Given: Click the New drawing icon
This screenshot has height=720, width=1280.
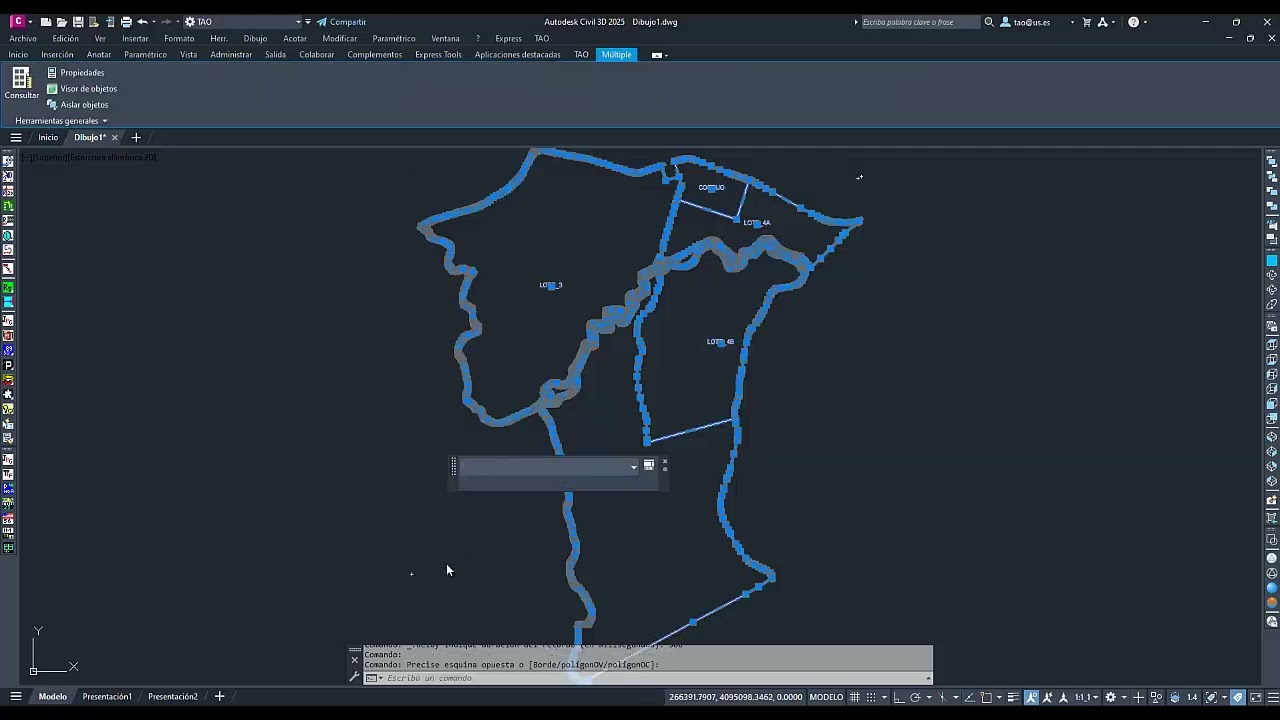Looking at the screenshot, I should (x=46, y=22).
